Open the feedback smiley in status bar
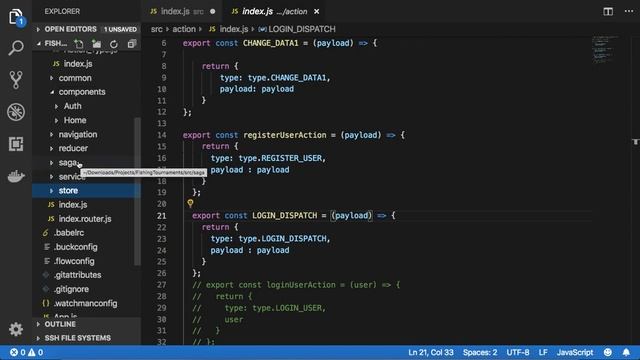Image resolution: width=640 pixels, height=360 pixels. (607, 352)
